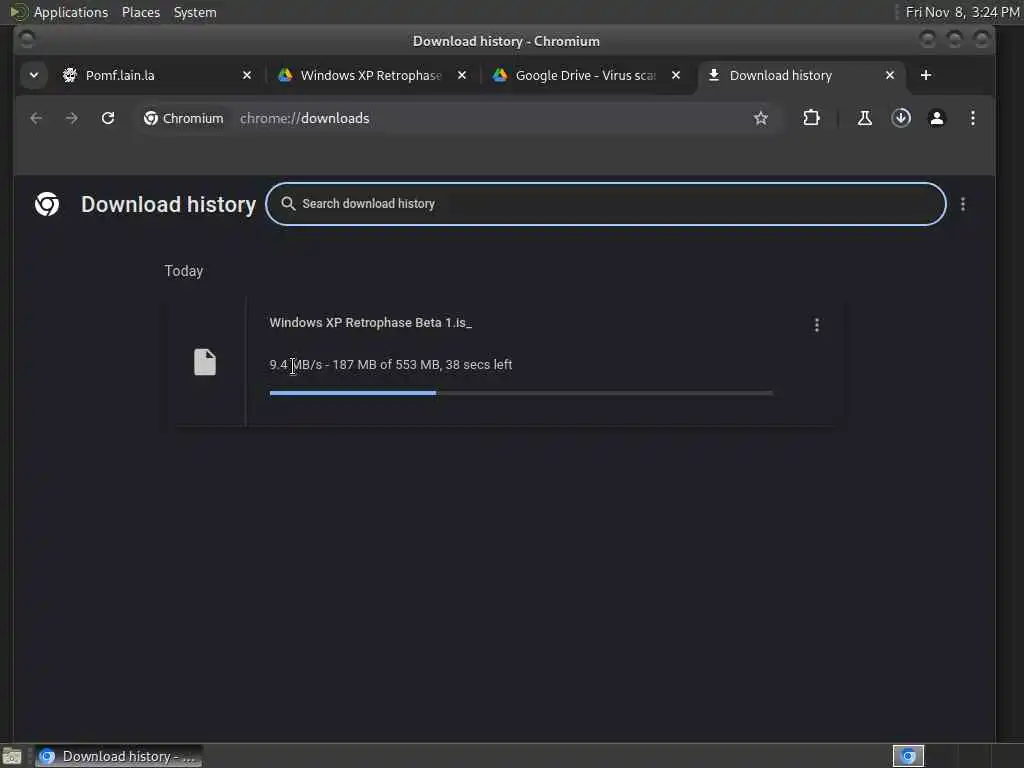Close the Download history tab
This screenshot has height=768, width=1024.
coord(889,75)
